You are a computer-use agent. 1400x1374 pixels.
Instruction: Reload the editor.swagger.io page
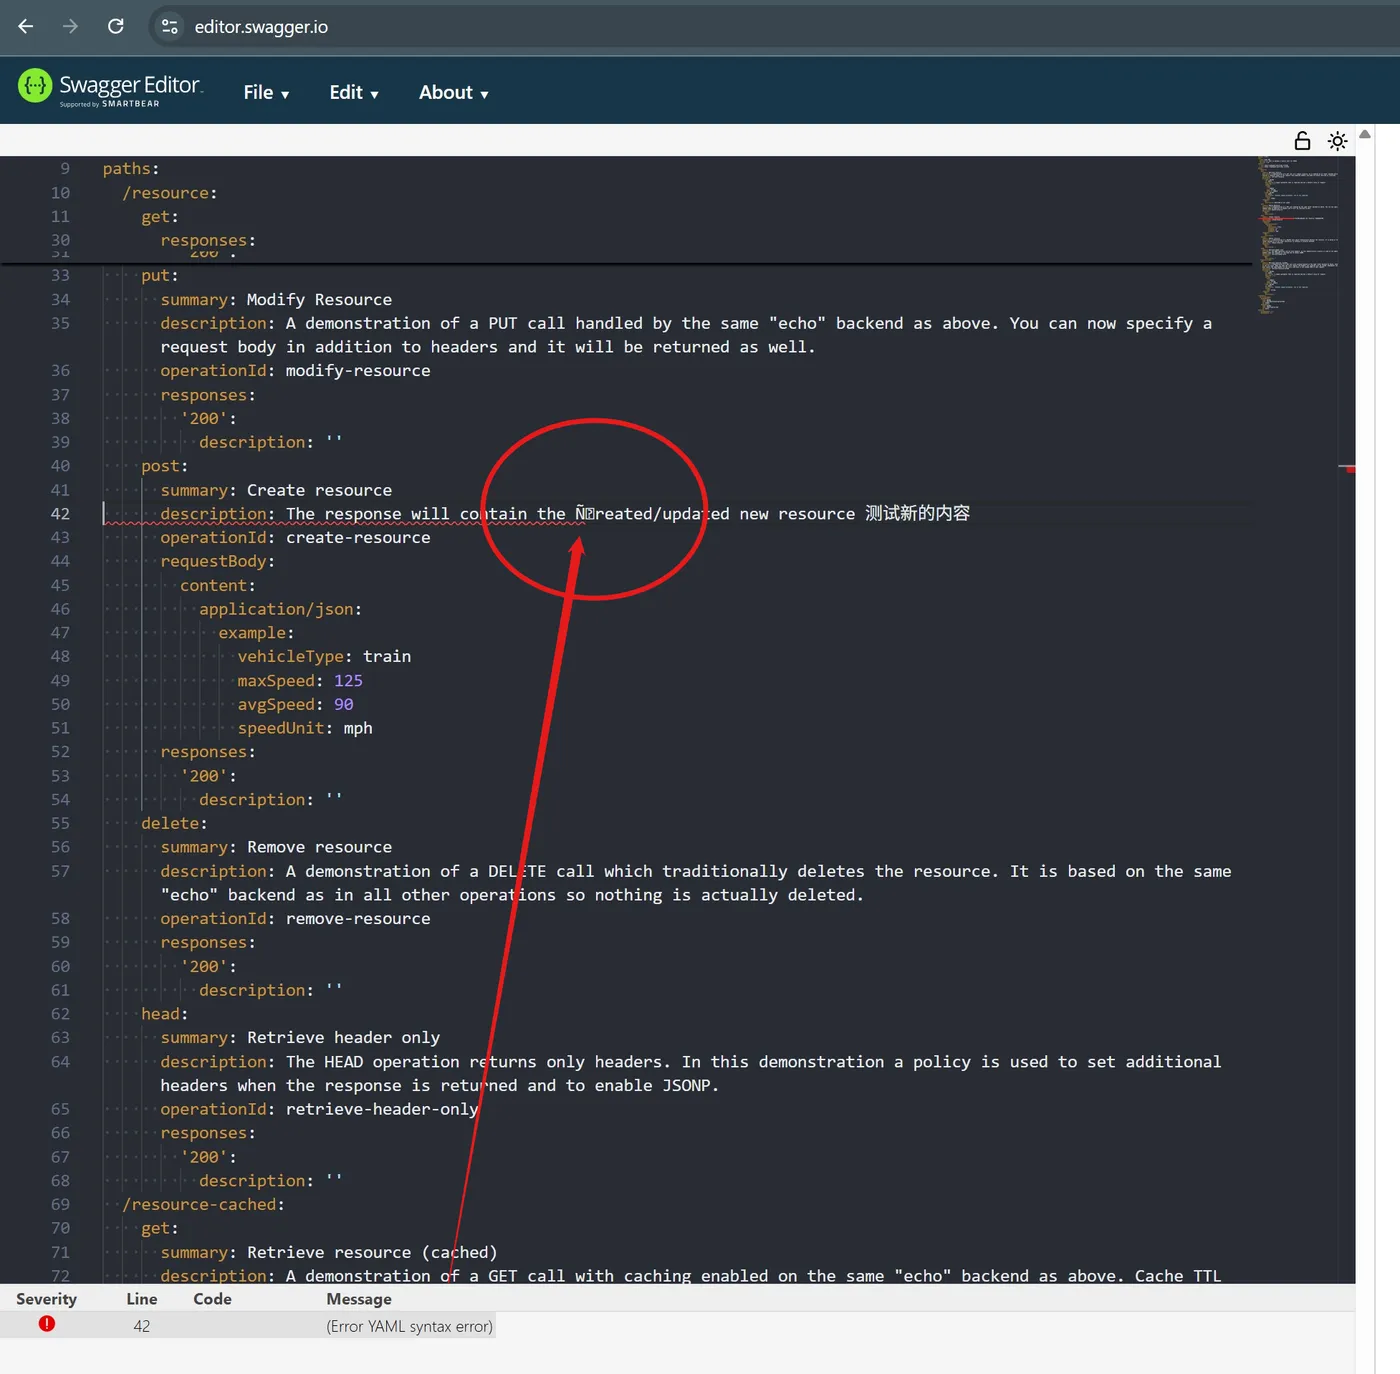point(116,27)
